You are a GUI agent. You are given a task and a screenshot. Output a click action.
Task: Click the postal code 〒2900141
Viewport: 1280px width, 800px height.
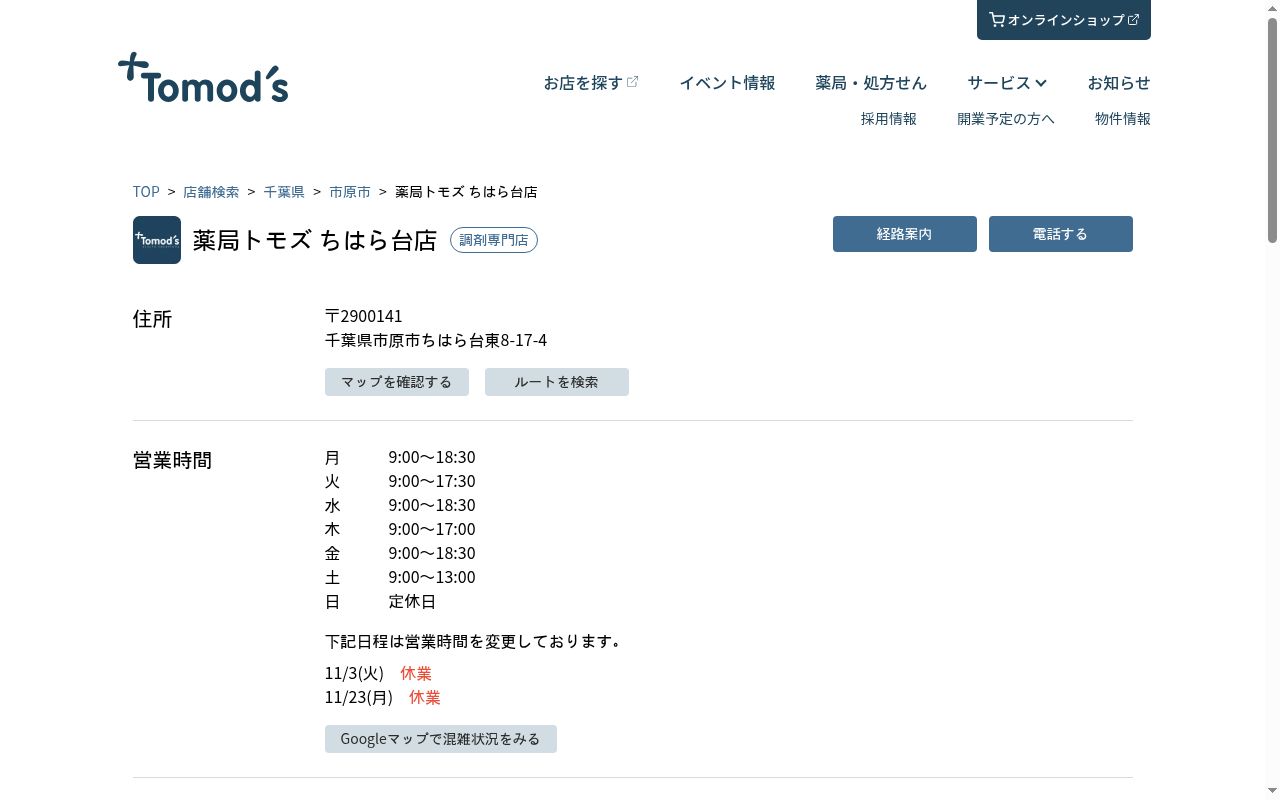tap(364, 316)
